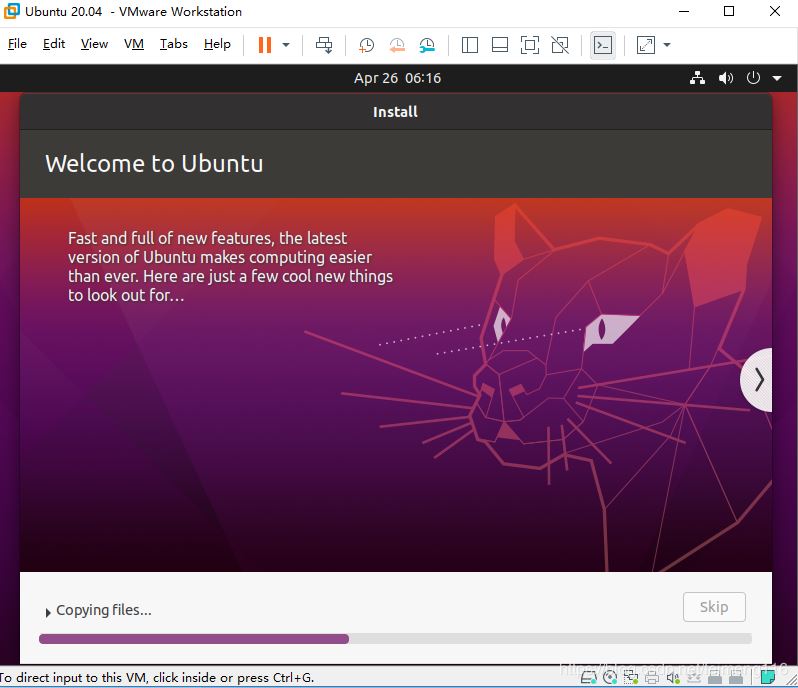Expand the Copying files details triangle
The image size is (798, 688).
pos(48,612)
